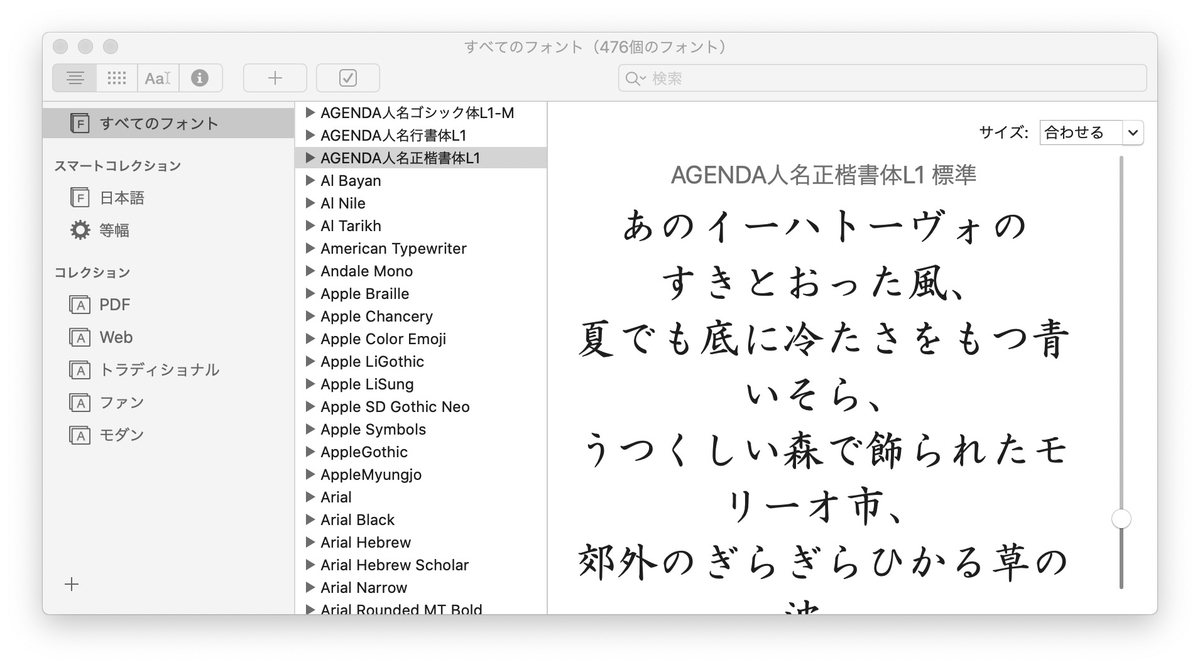Expand the American Typewriter family

310,248
